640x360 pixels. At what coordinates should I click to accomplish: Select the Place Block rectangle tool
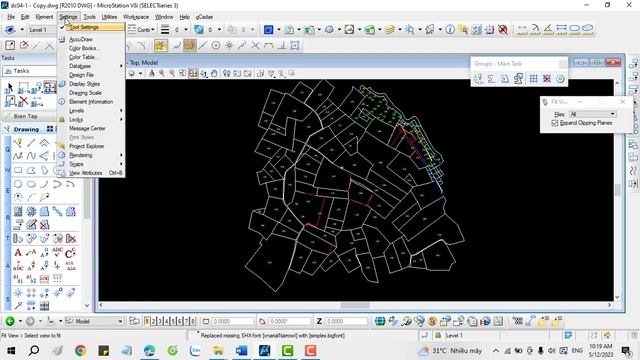(x=18, y=170)
